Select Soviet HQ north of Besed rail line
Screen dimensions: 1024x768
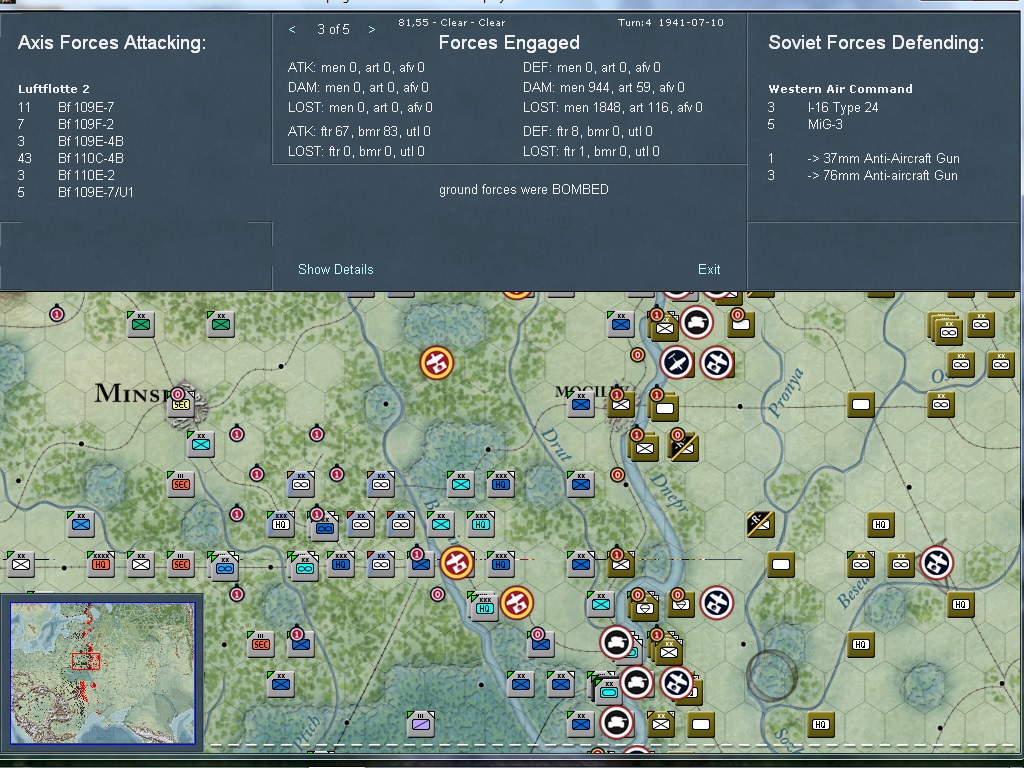[880, 524]
